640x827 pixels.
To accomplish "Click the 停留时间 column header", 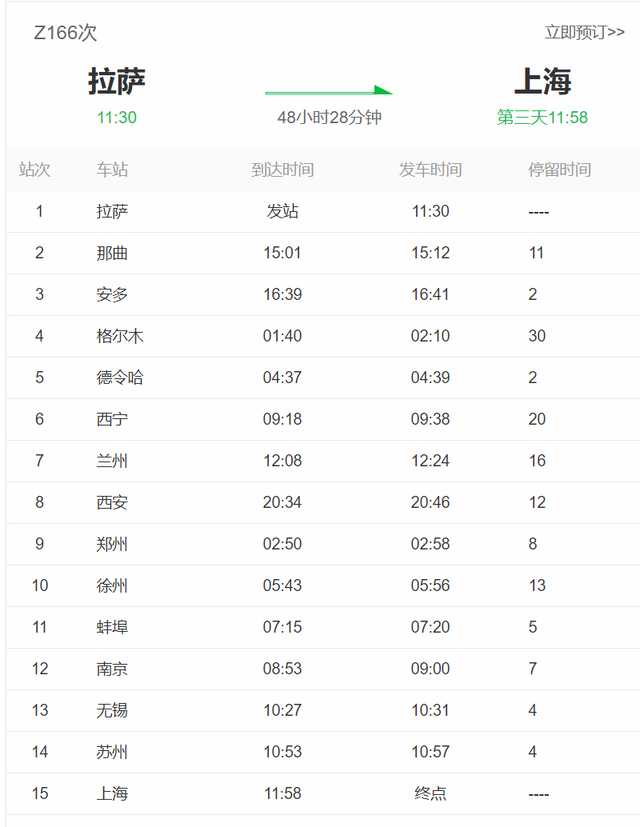I will (x=559, y=170).
